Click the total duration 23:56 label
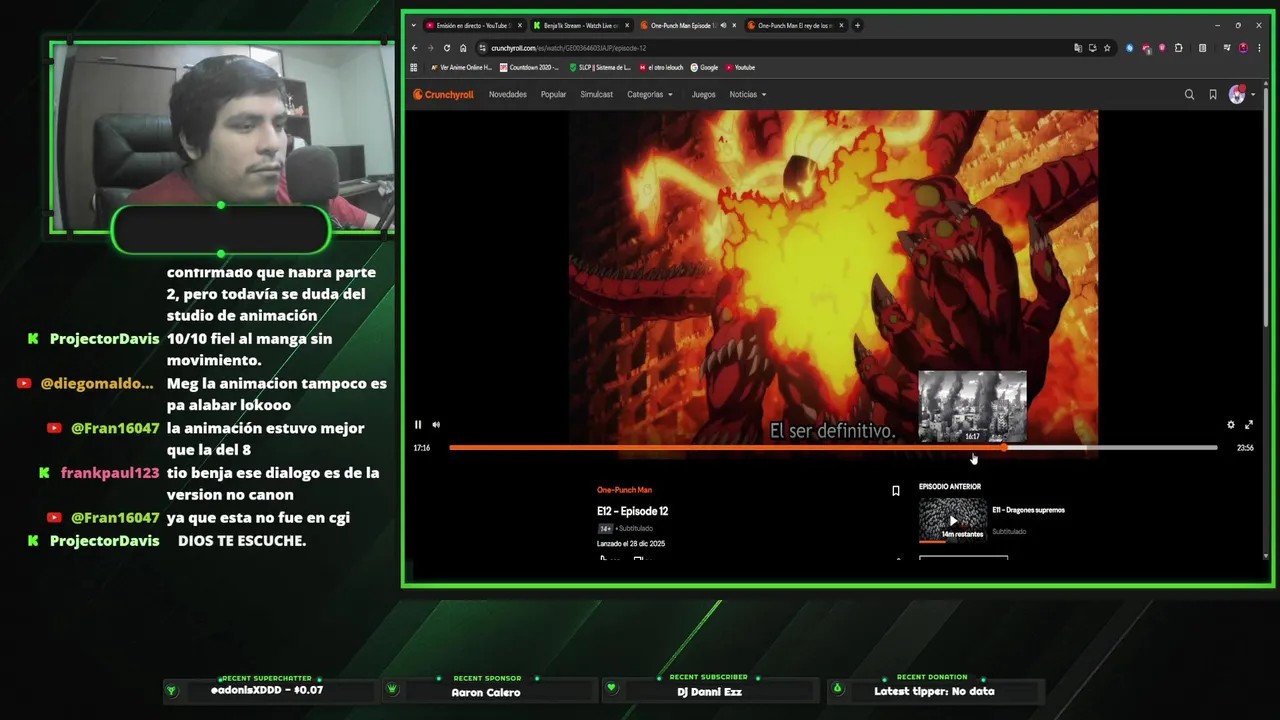1280x720 pixels. coord(1245,448)
